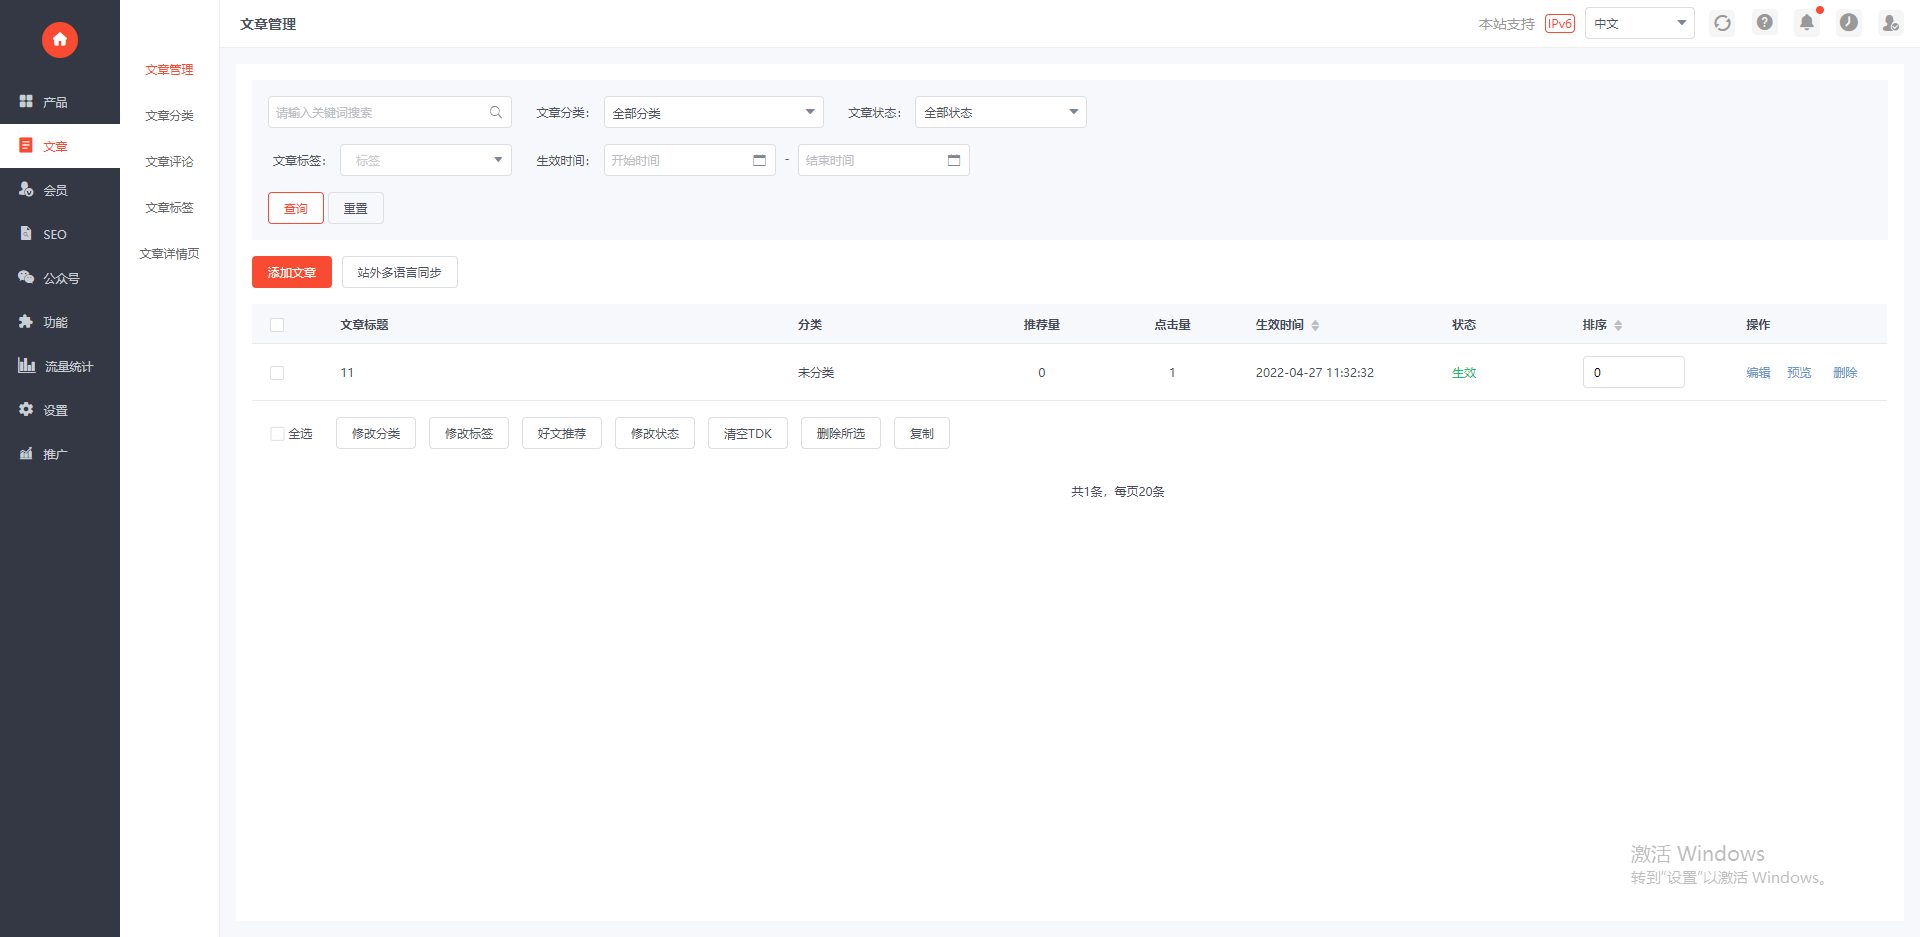Open the 产品 sidebar section
The width and height of the screenshot is (1920, 937).
[60, 102]
